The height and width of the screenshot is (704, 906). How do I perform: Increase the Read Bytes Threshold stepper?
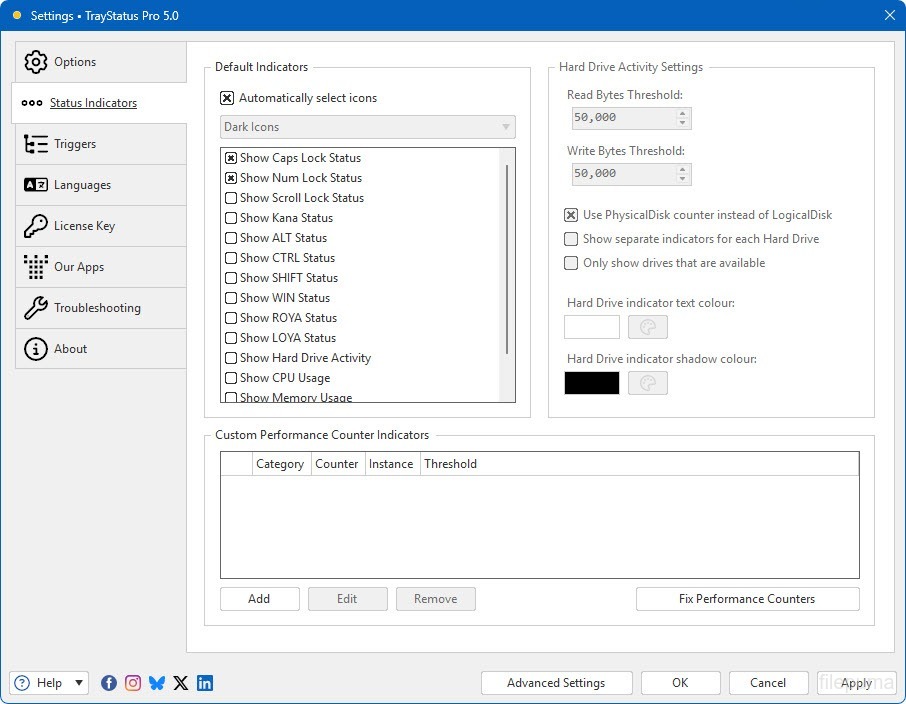click(683, 113)
